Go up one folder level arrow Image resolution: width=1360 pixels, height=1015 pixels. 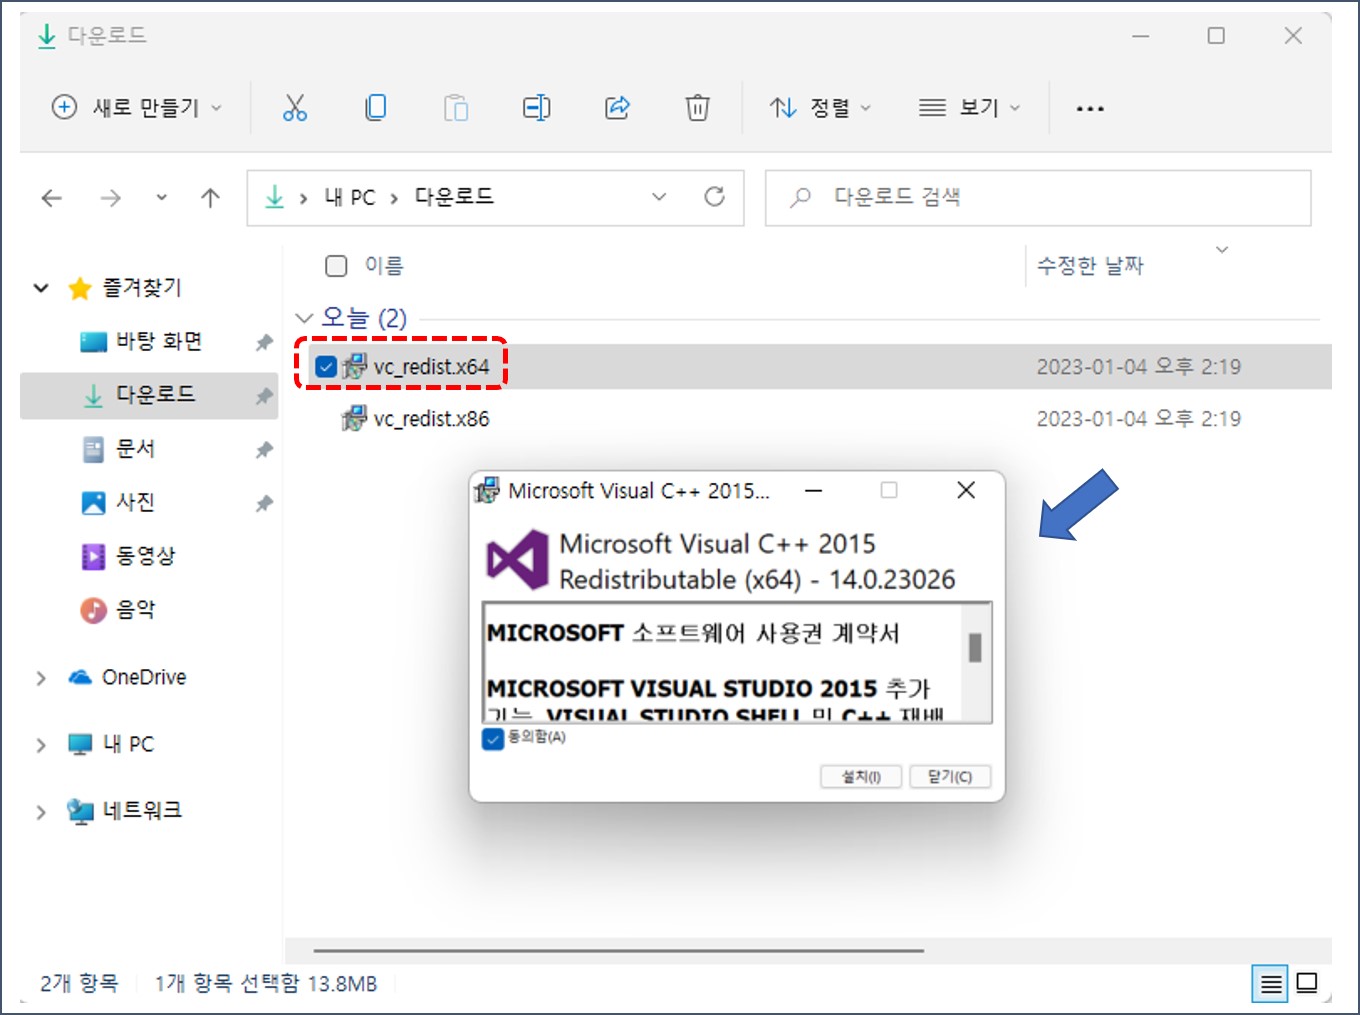[210, 198]
